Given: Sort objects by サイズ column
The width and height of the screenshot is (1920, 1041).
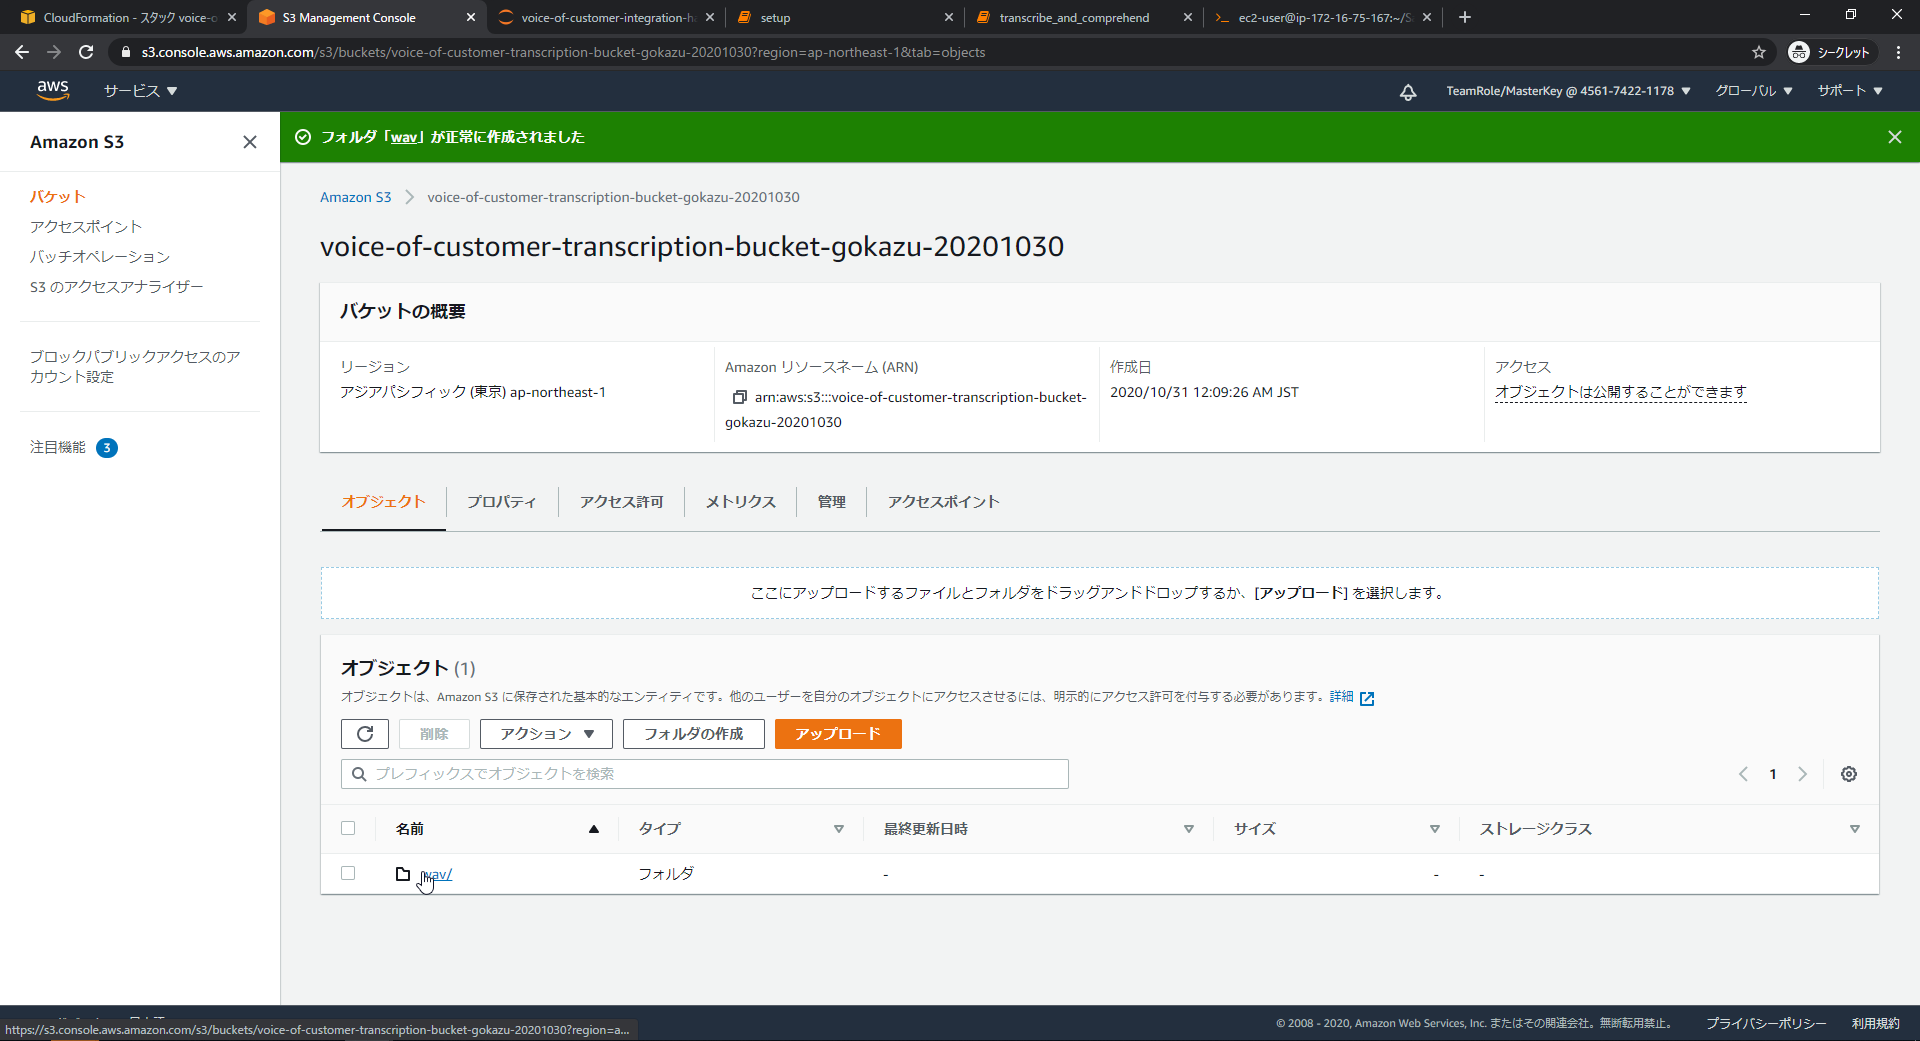Looking at the screenshot, I should click(x=1337, y=829).
